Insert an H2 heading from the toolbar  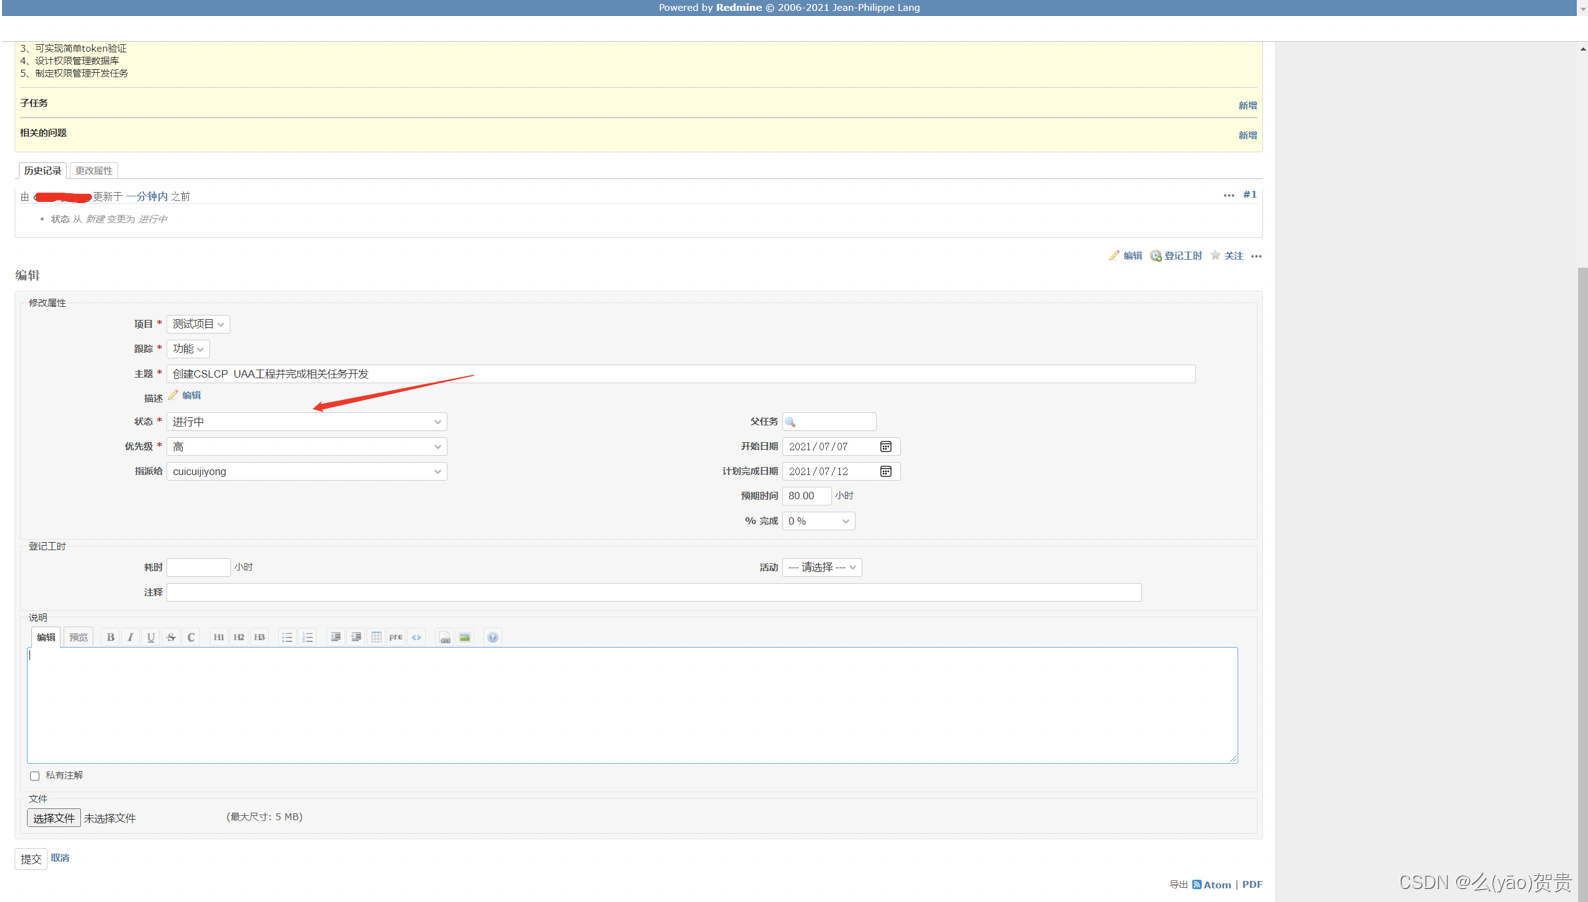239,637
